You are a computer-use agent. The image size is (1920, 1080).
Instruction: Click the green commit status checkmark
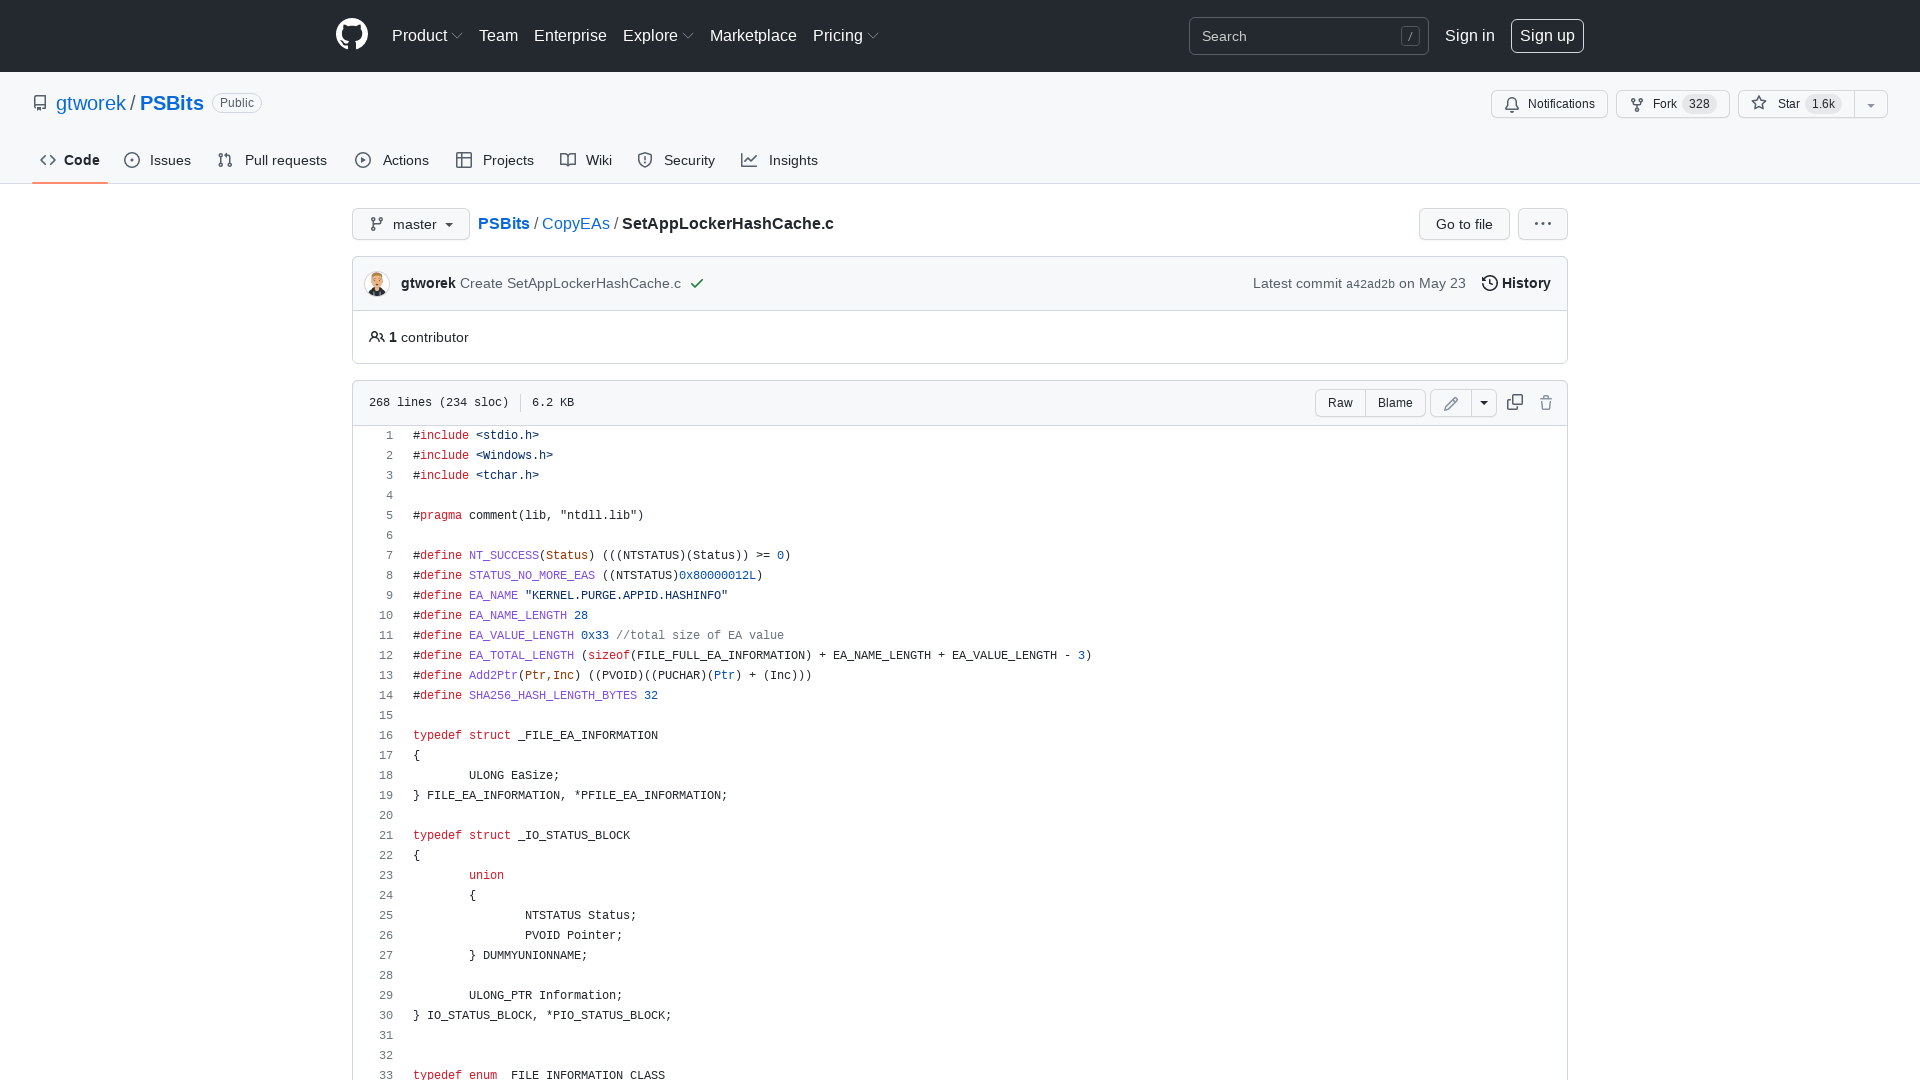pos(697,283)
